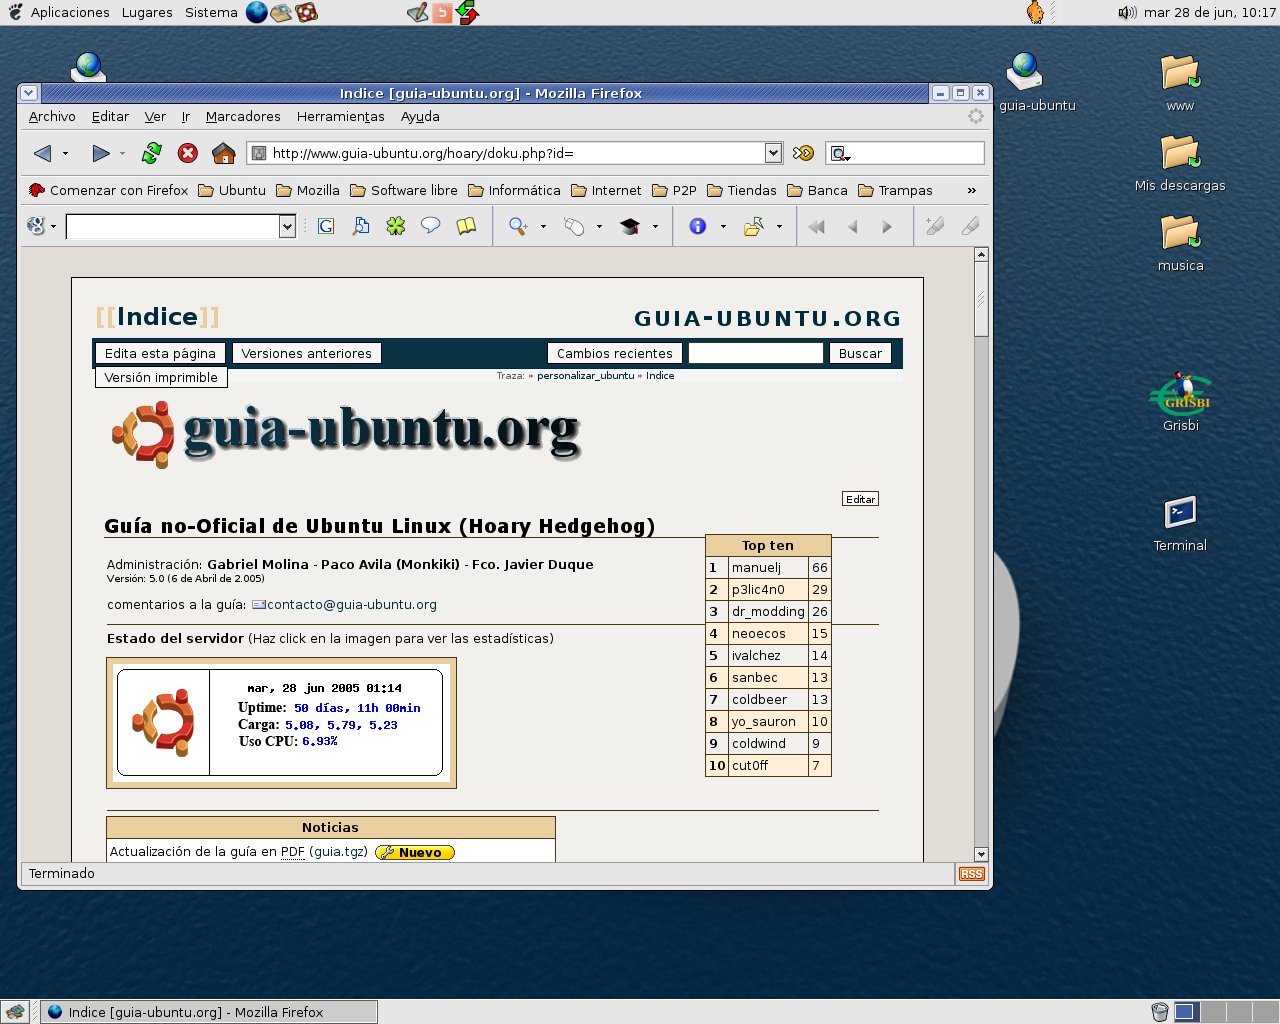
Task: Open the Herramientas menu
Action: (340, 116)
